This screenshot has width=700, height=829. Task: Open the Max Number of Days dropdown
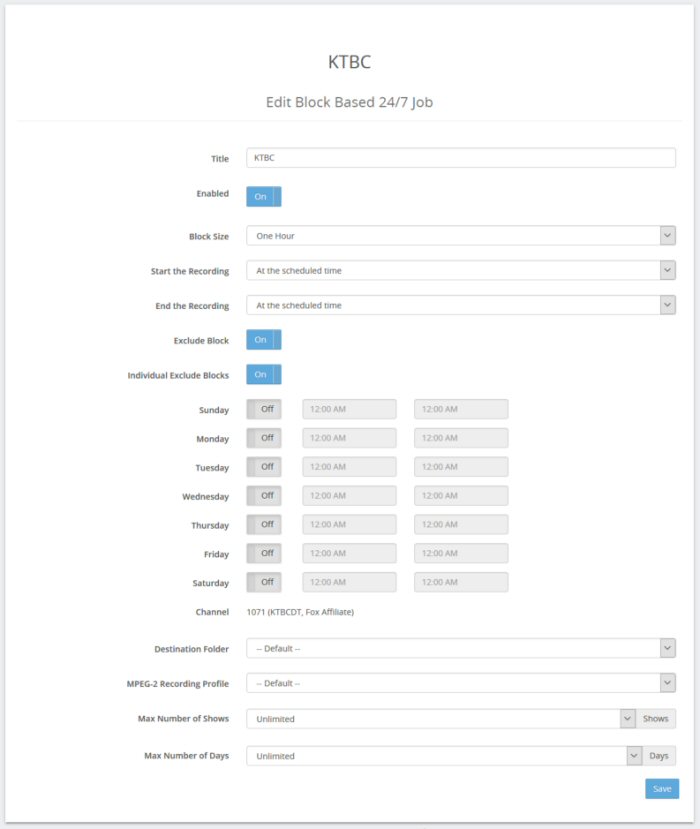tap(444, 756)
